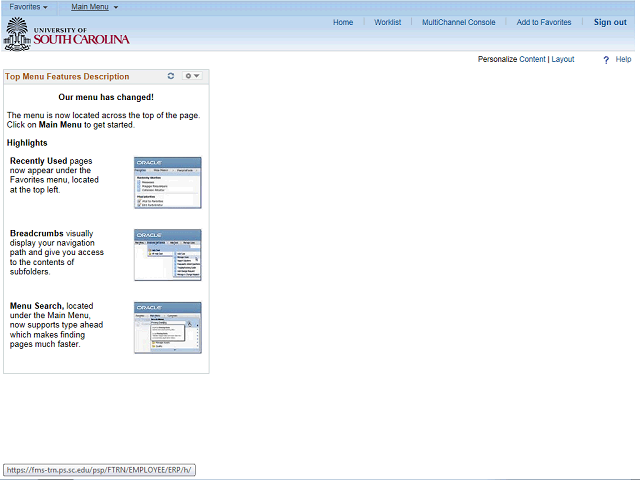Refresh the Top Menu Features pagelet

pos(171,76)
